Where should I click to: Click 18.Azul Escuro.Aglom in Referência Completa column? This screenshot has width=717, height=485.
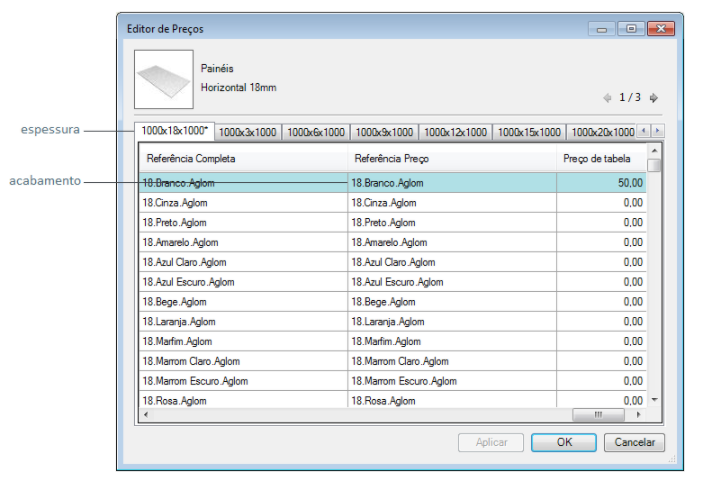tap(243, 282)
